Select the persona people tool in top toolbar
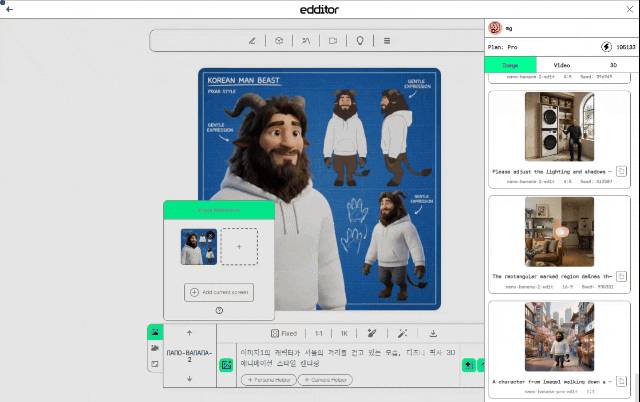Screen dimensions: 640x402 (306, 41)
